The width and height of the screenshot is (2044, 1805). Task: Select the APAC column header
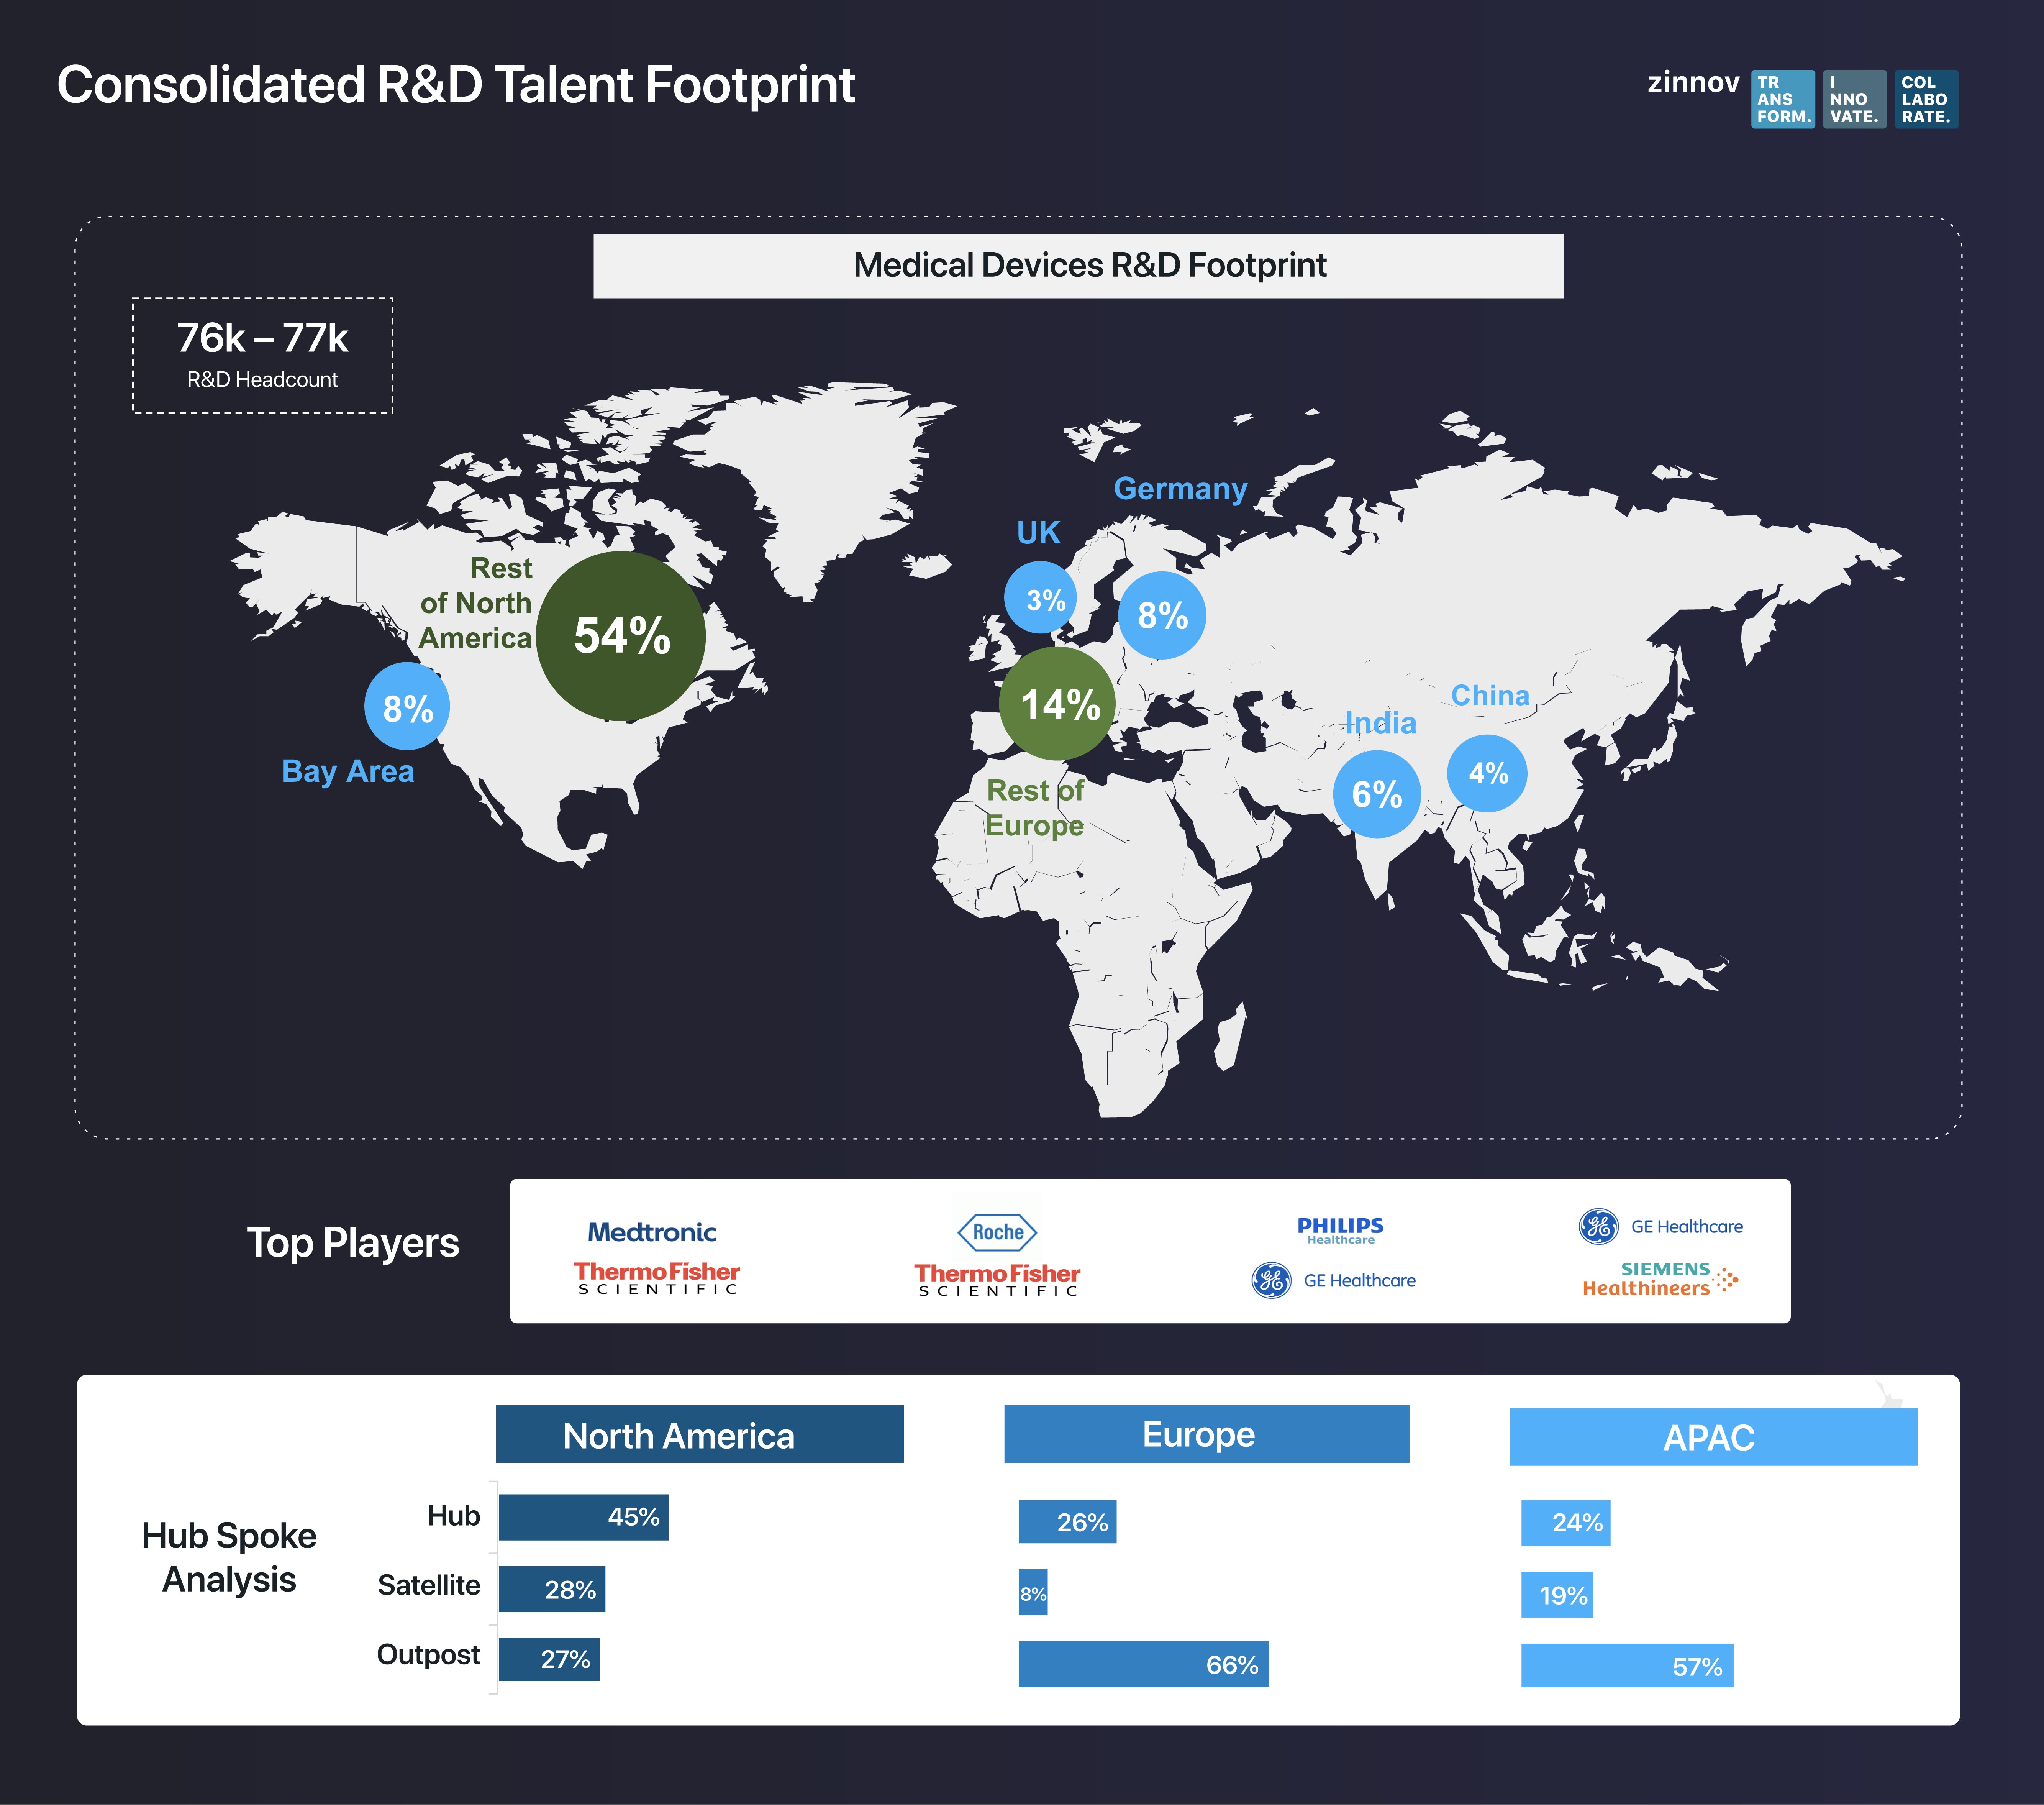coord(1714,1437)
